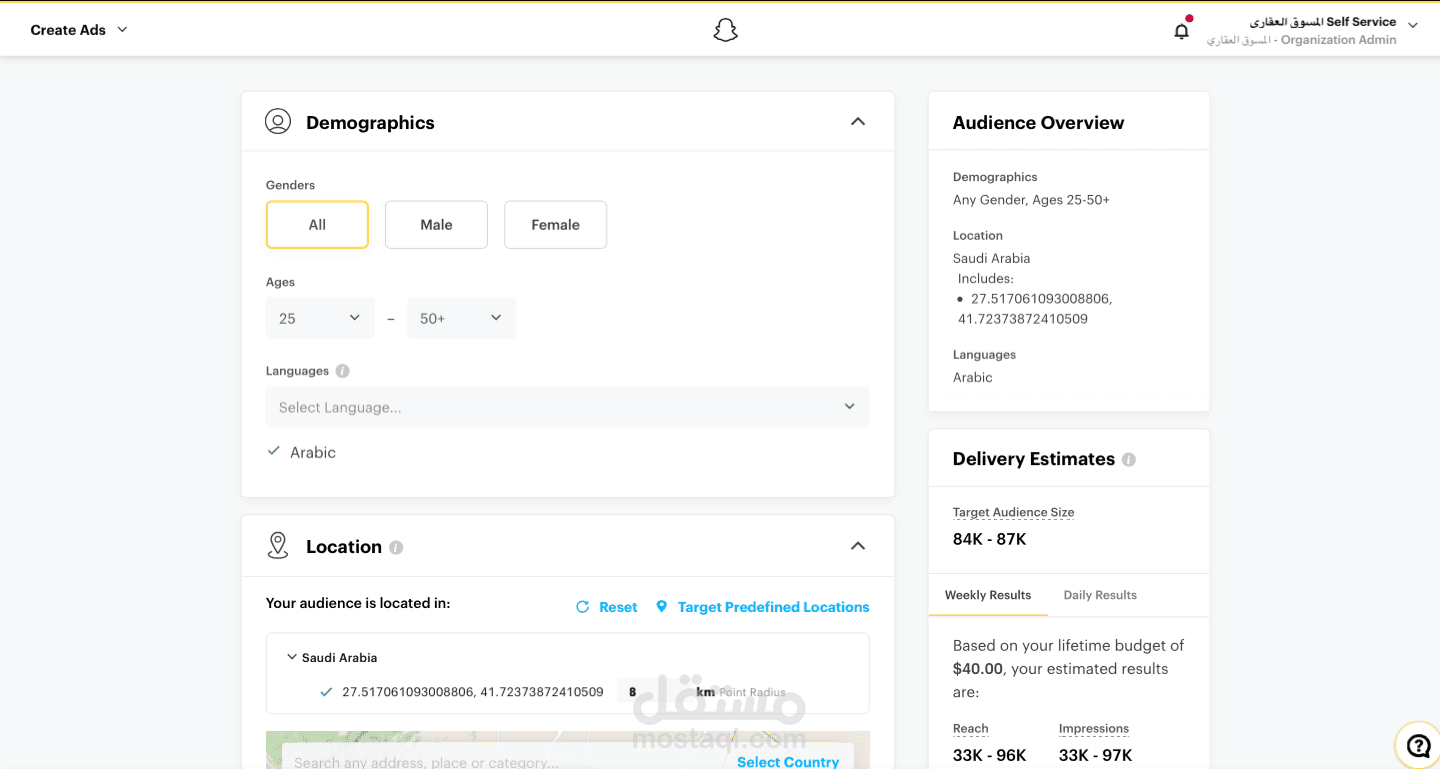Open the notifications bell
Image resolution: width=1440 pixels, height=769 pixels.
coord(1181,31)
